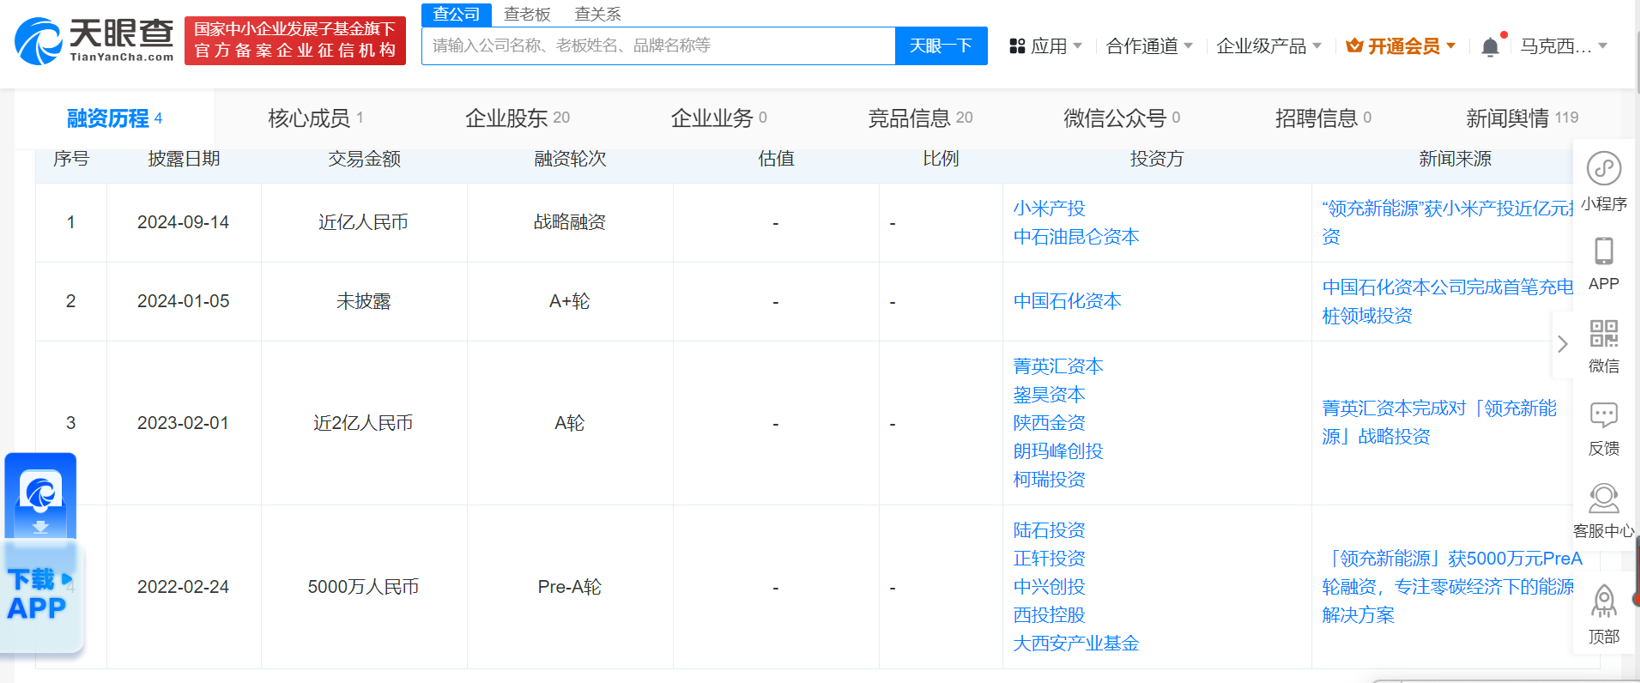Open the APP phone icon in sidebar
This screenshot has height=683, width=1640.
[1604, 251]
